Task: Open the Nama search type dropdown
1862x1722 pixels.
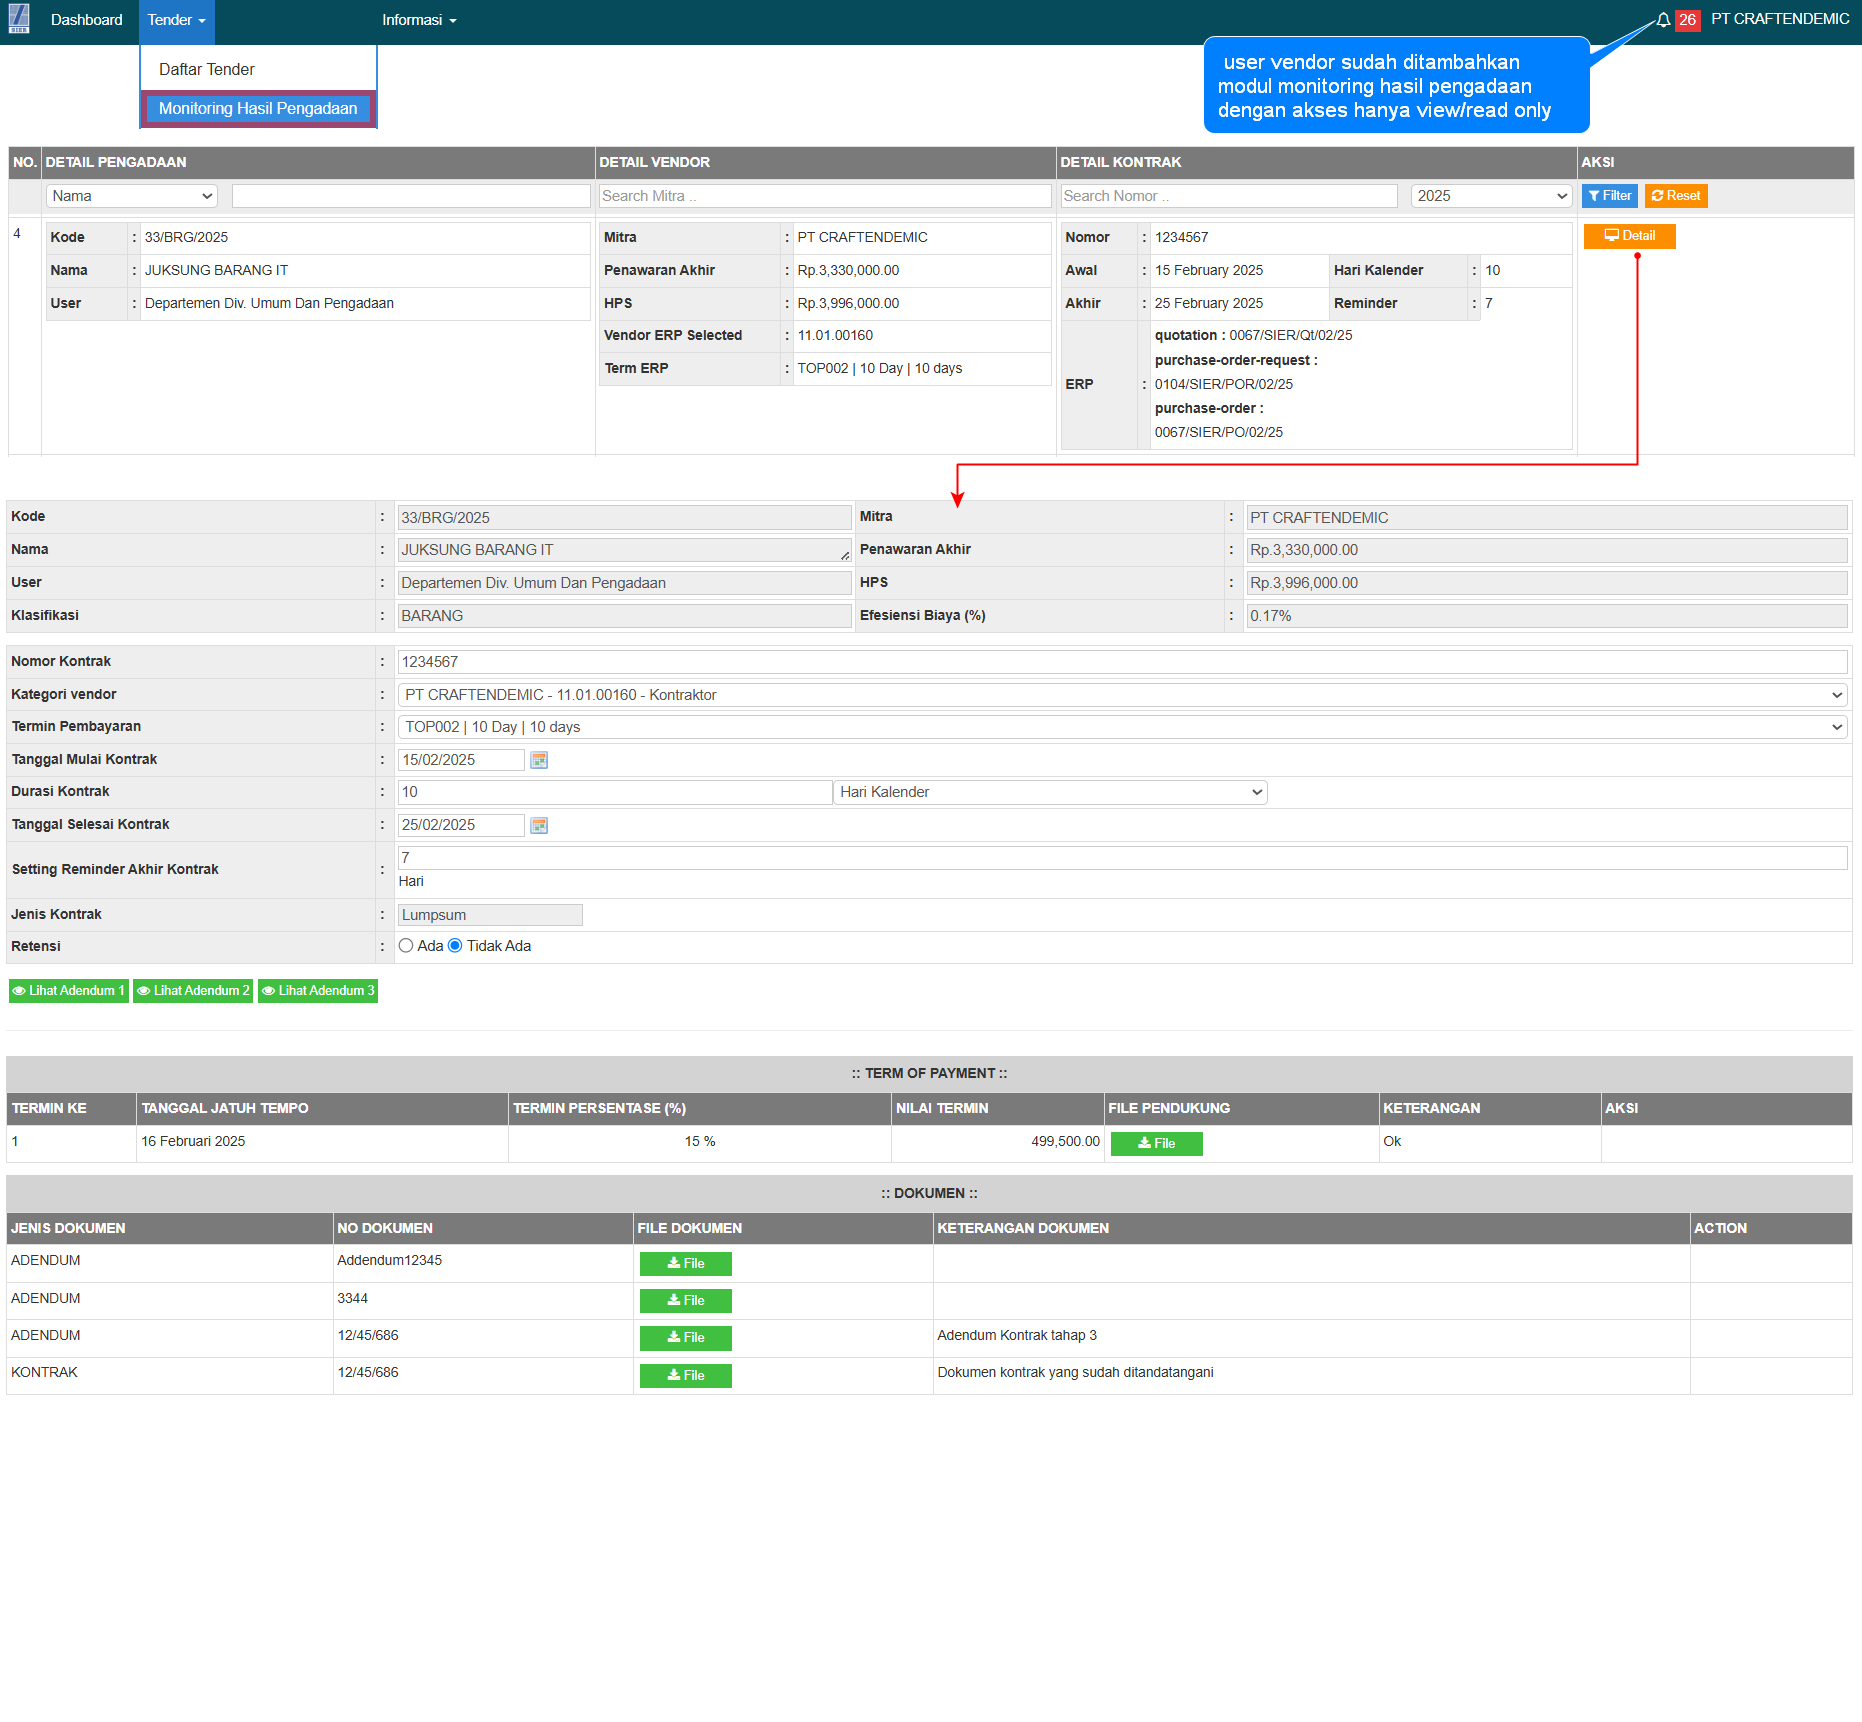Action: 132,196
